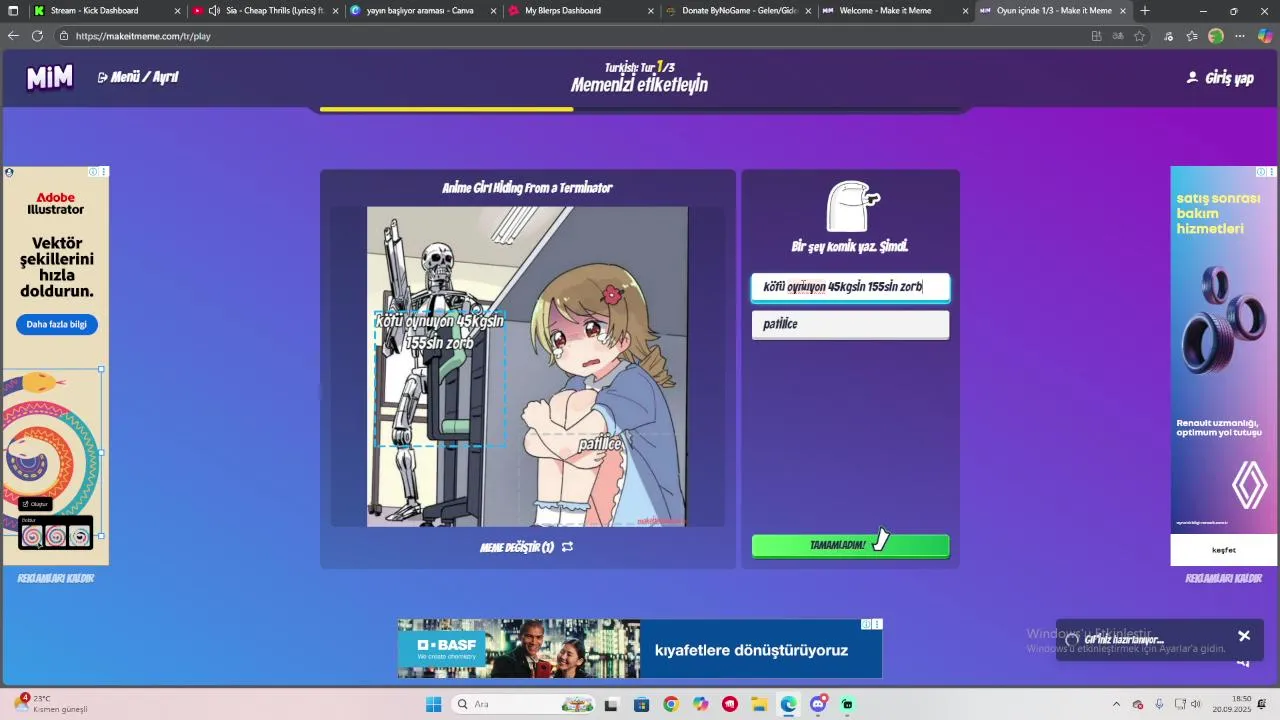Click the swap arrows icon next to Meme Değiştir
The image size is (1280, 720).
(567, 547)
